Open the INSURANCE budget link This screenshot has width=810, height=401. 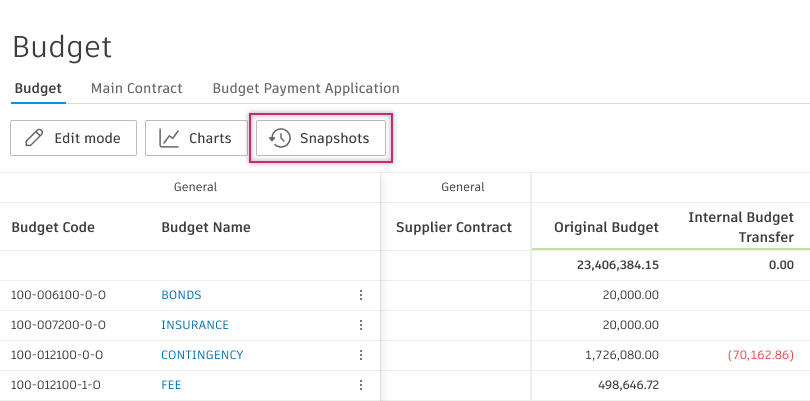[x=195, y=325]
